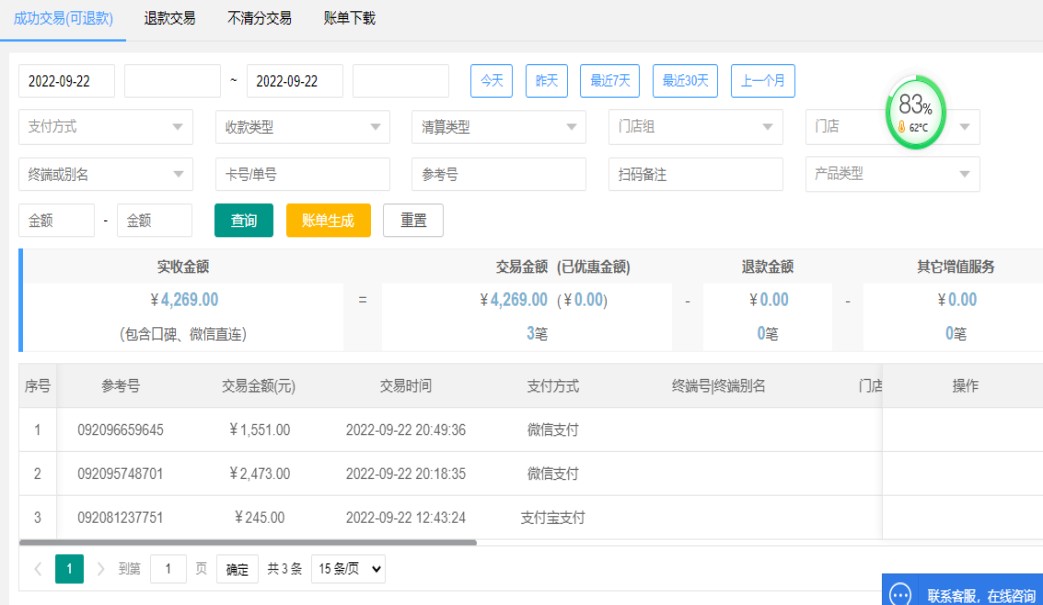Click the customer service chat bubble icon
1043x605 pixels.
pos(900,594)
